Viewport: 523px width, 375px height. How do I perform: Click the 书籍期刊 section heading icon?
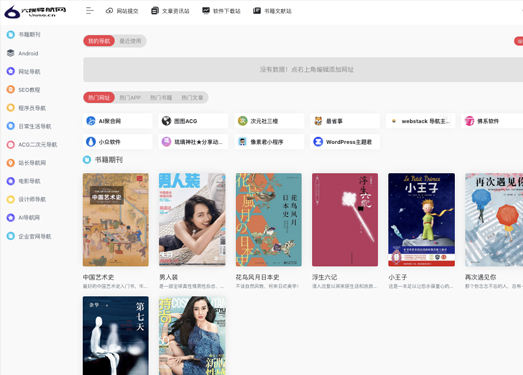click(x=87, y=160)
